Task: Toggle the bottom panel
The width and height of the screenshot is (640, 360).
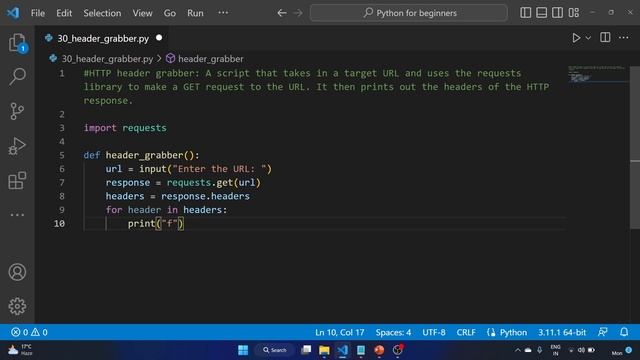Action: 542,13
